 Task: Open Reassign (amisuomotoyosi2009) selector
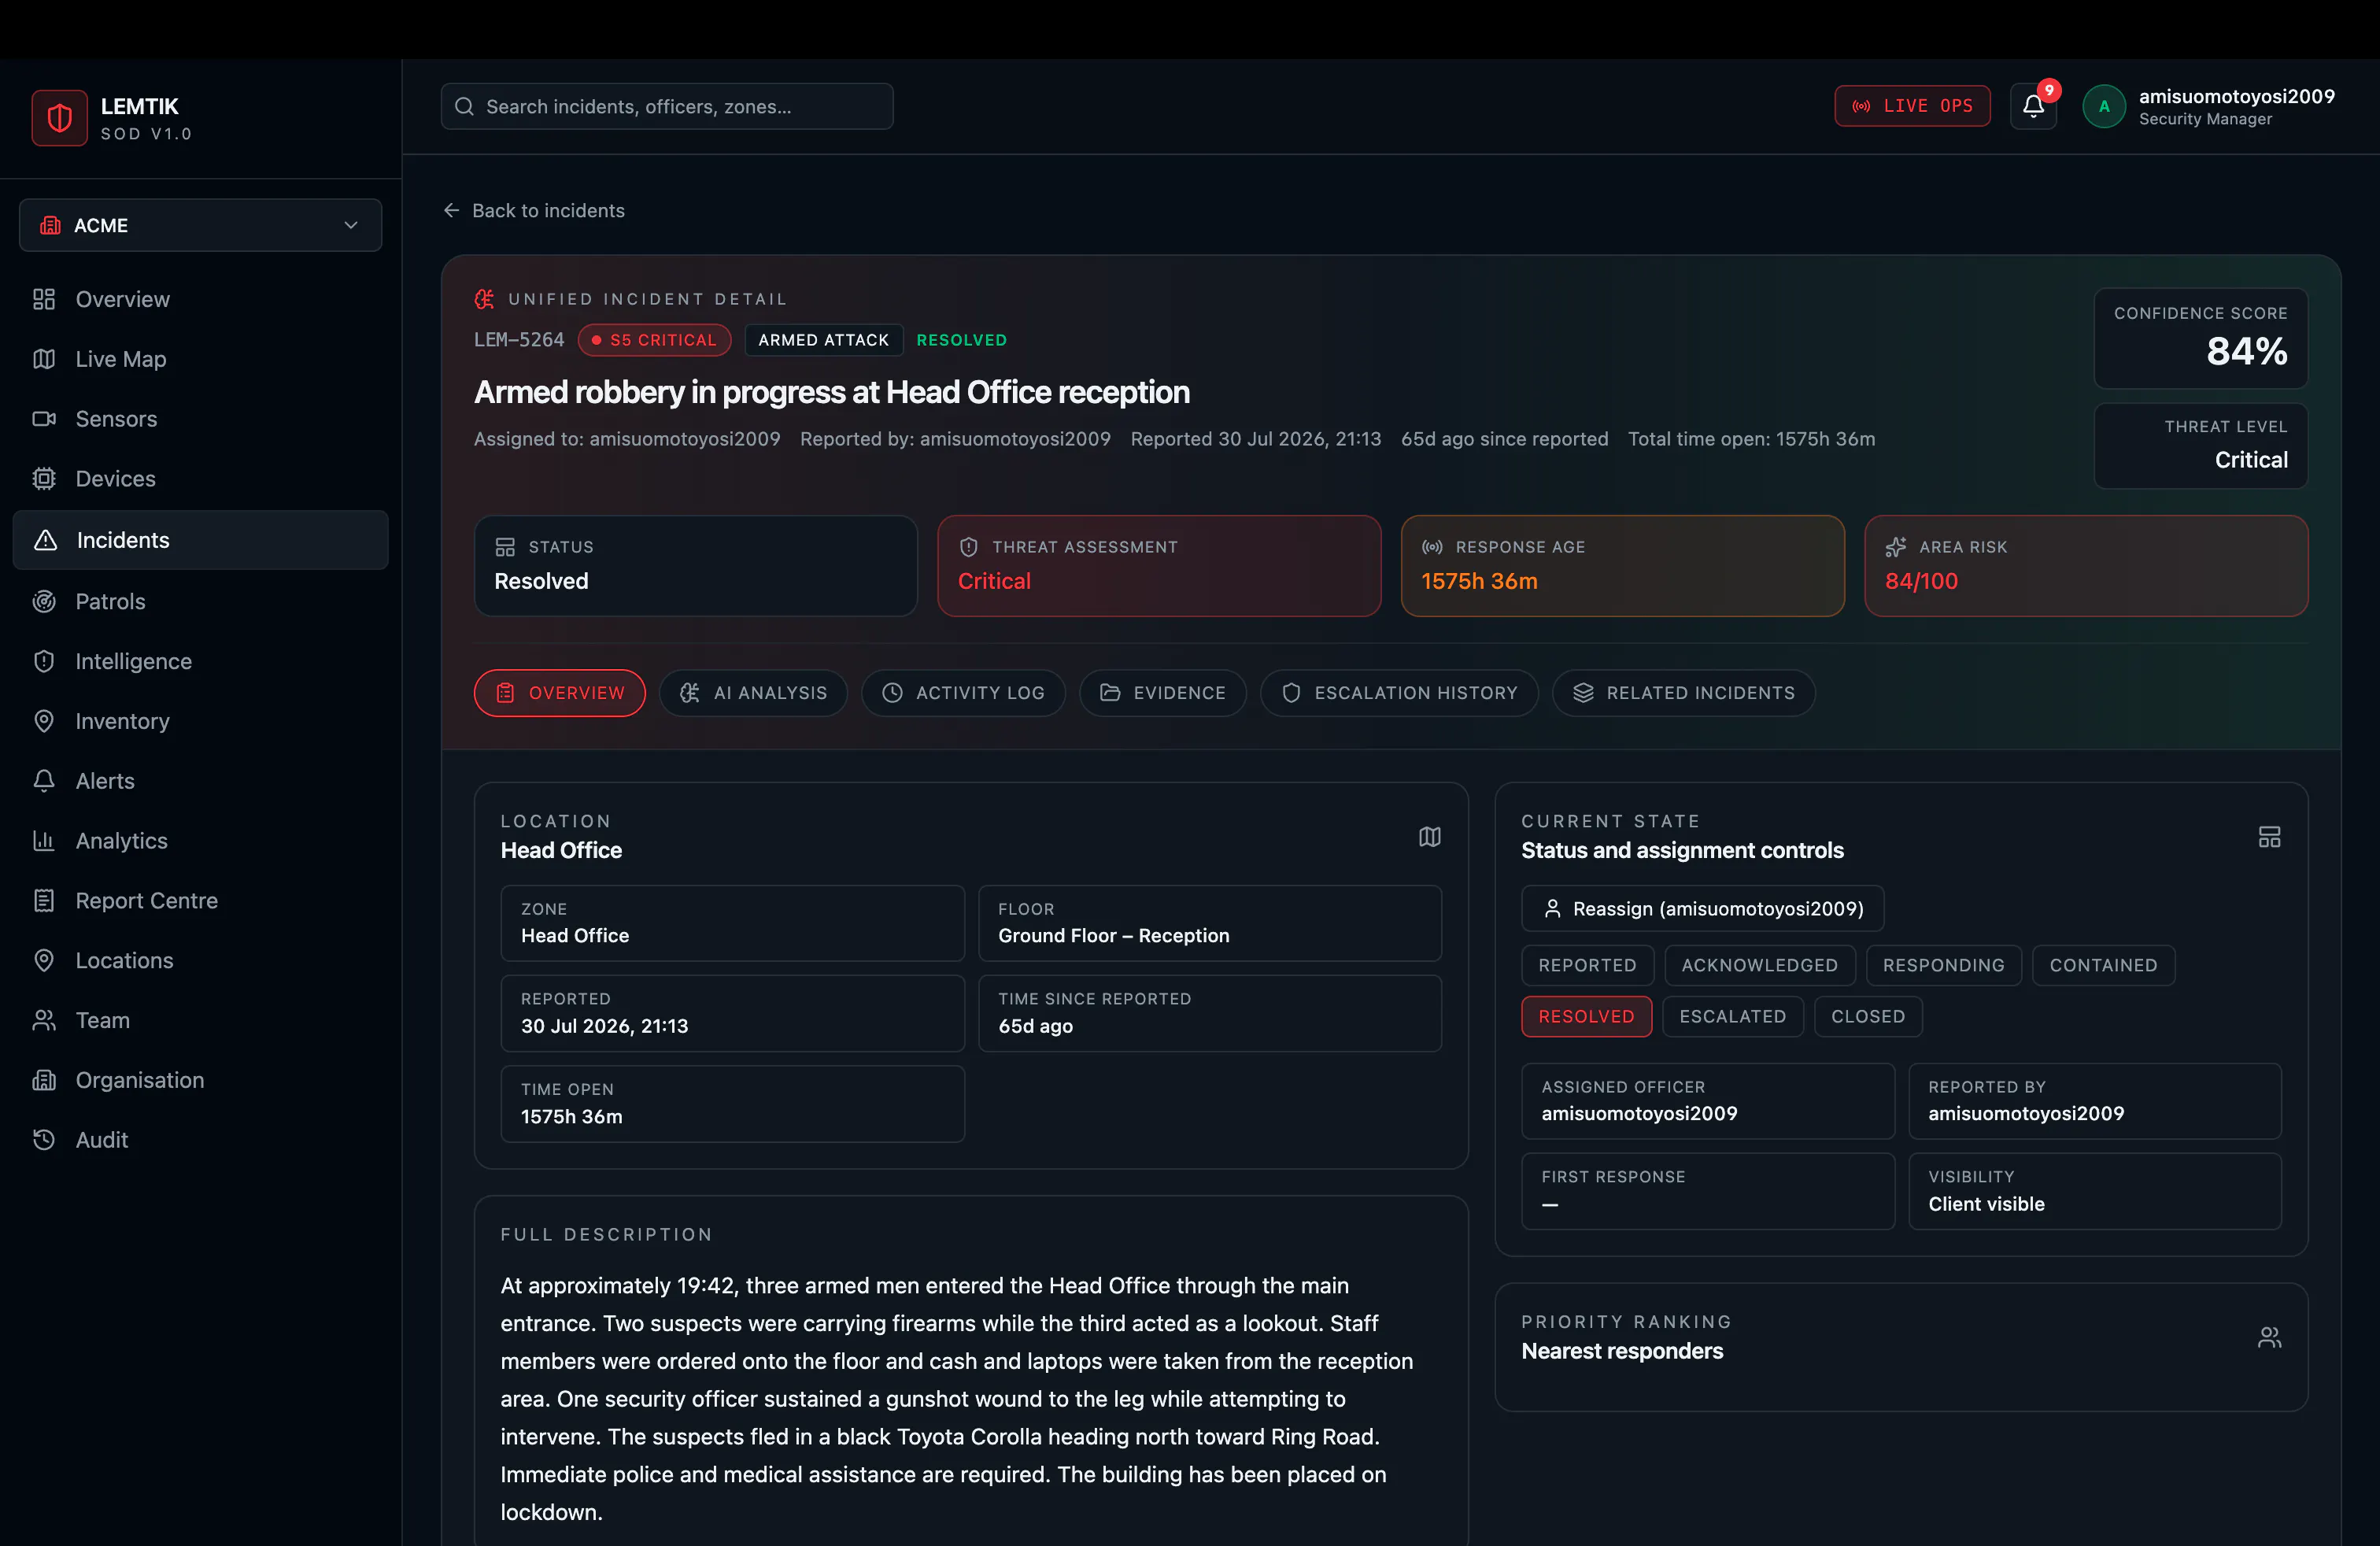pyautogui.click(x=1702, y=908)
